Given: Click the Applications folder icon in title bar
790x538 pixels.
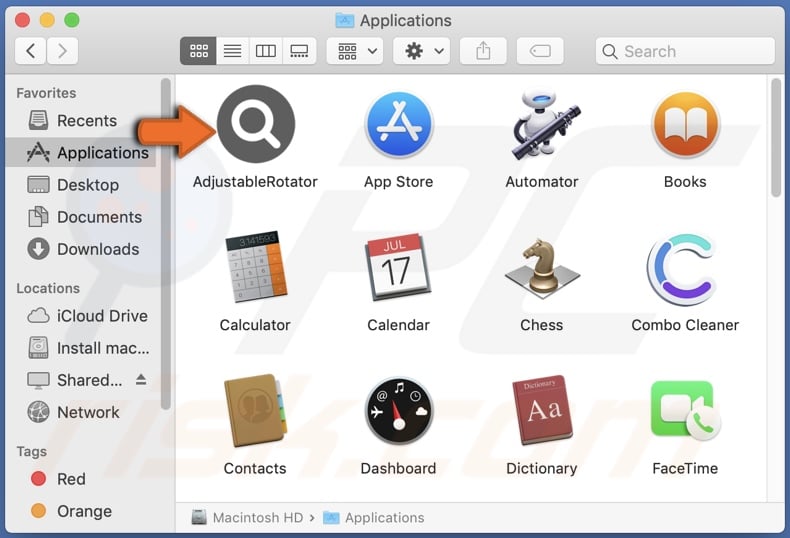Looking at the screenshot, I should click(x=345, y=20).
